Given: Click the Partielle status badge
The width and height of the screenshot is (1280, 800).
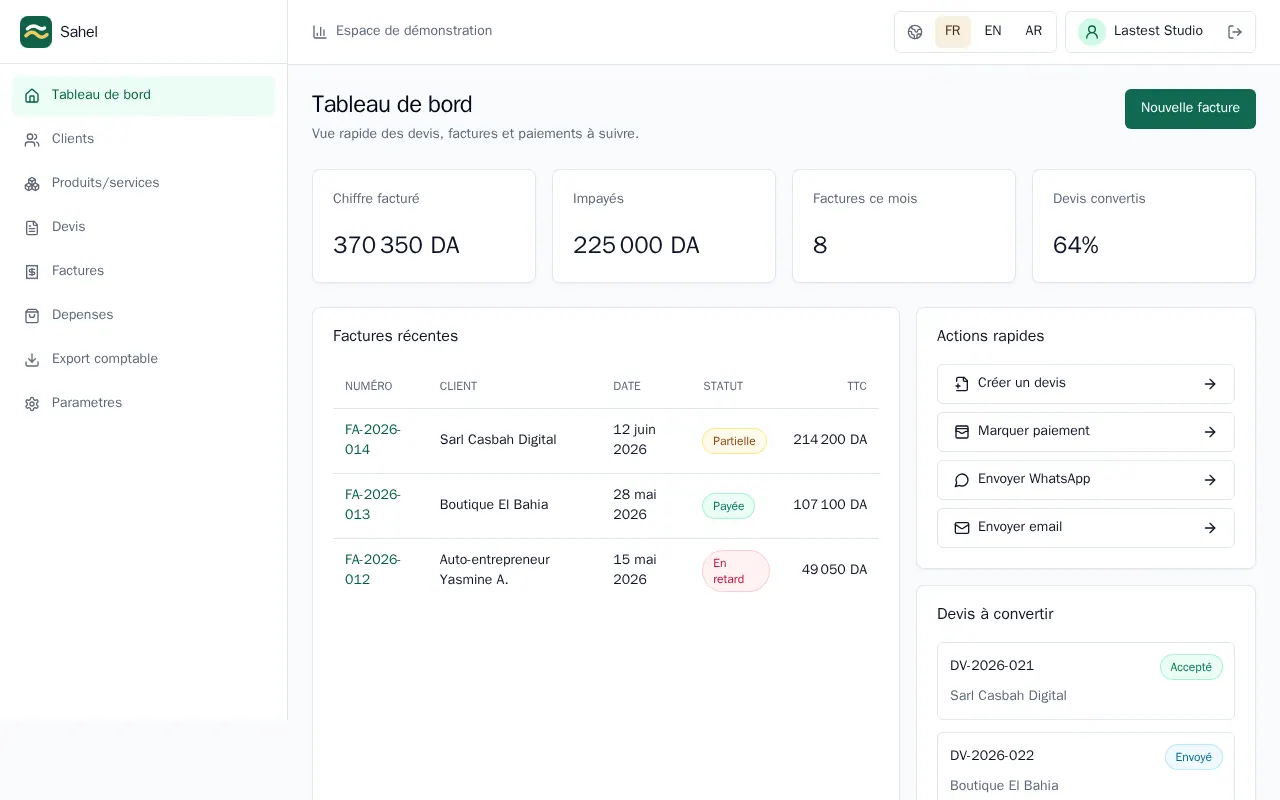Looking at the screenshot, I should click(x=734, y=441).
